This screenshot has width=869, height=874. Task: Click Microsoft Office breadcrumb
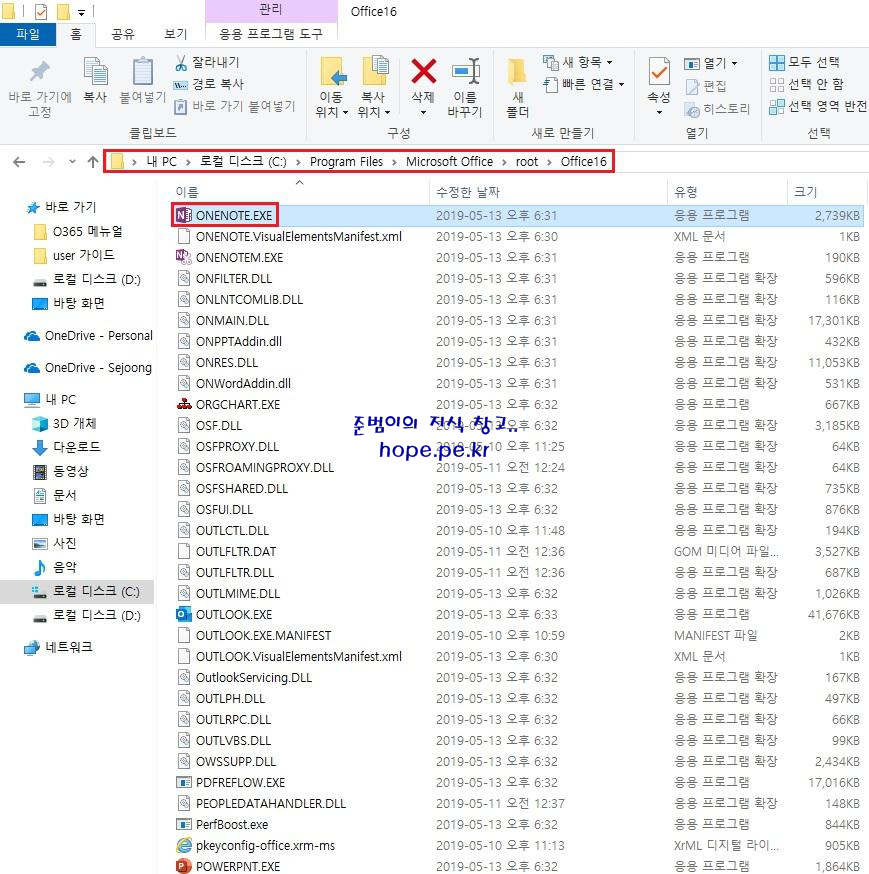pyautogui.click(x=449, y=162)
